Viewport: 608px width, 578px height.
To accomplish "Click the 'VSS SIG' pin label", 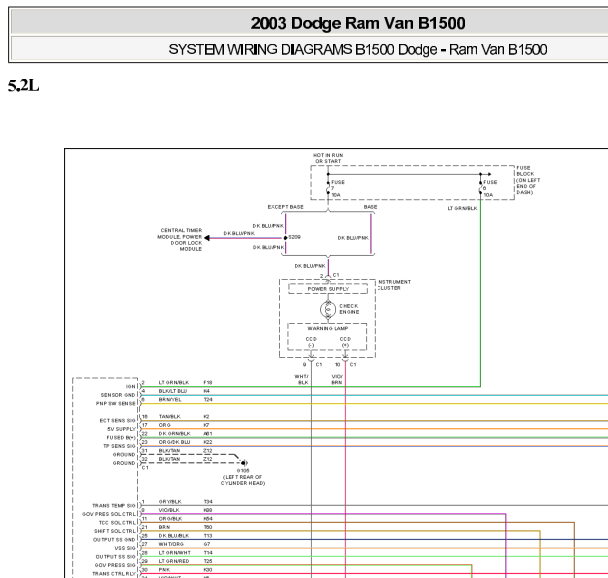I will [x=125, y=549].
